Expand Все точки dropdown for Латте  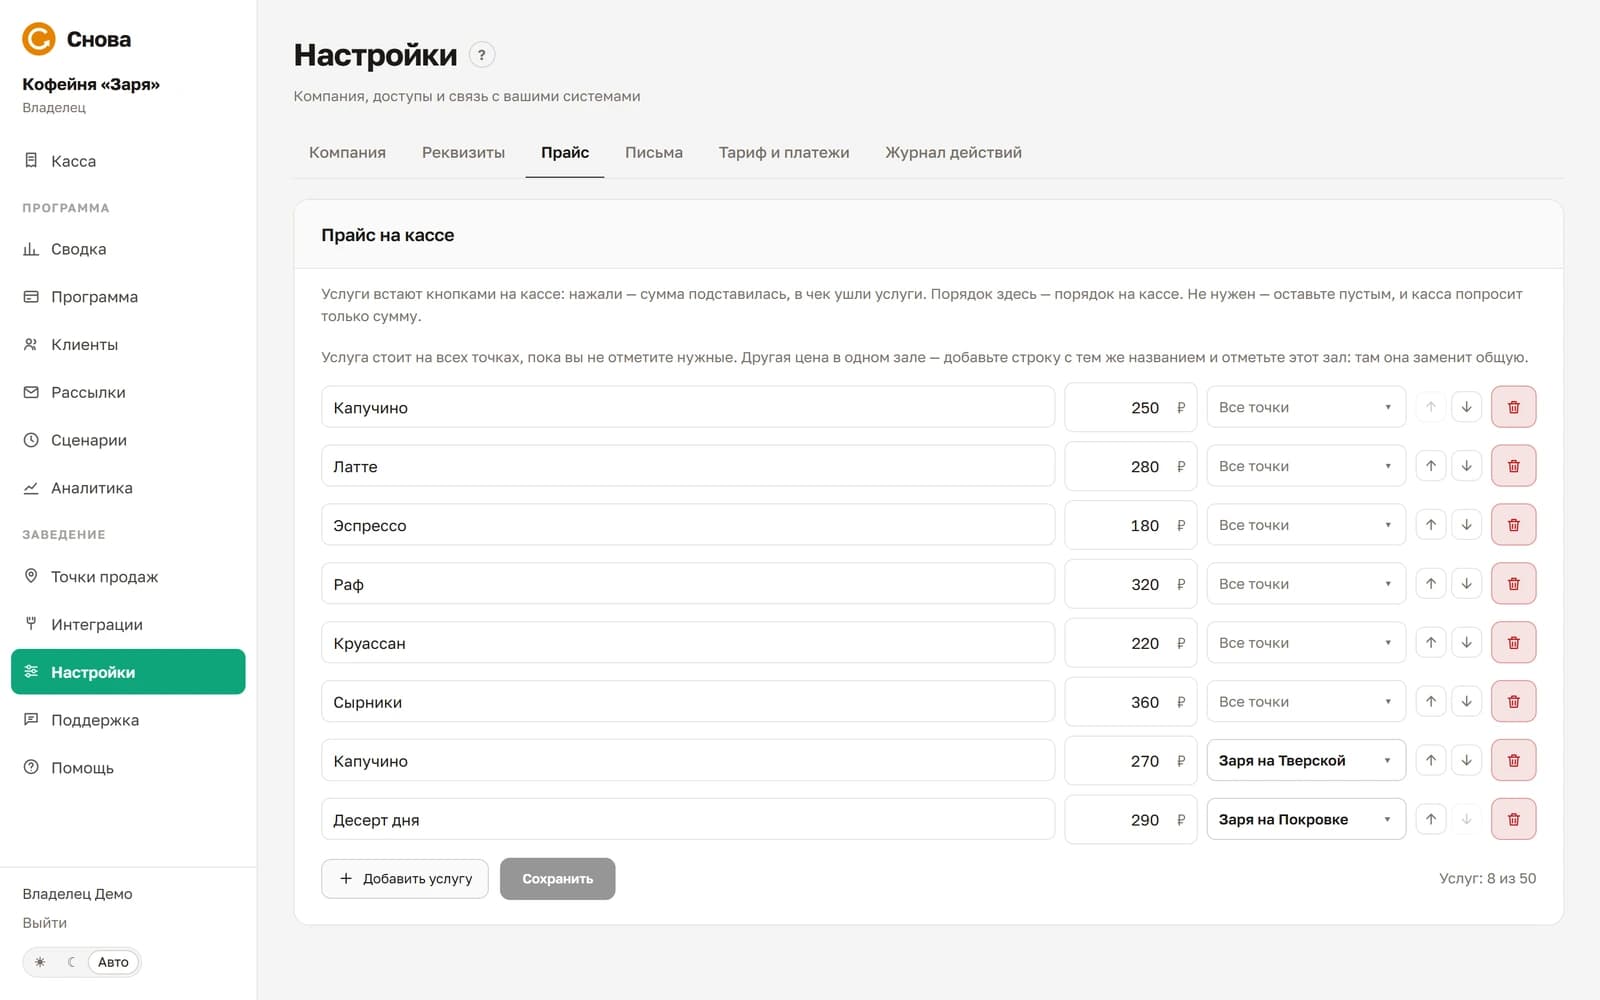[x=1306, y=466]
